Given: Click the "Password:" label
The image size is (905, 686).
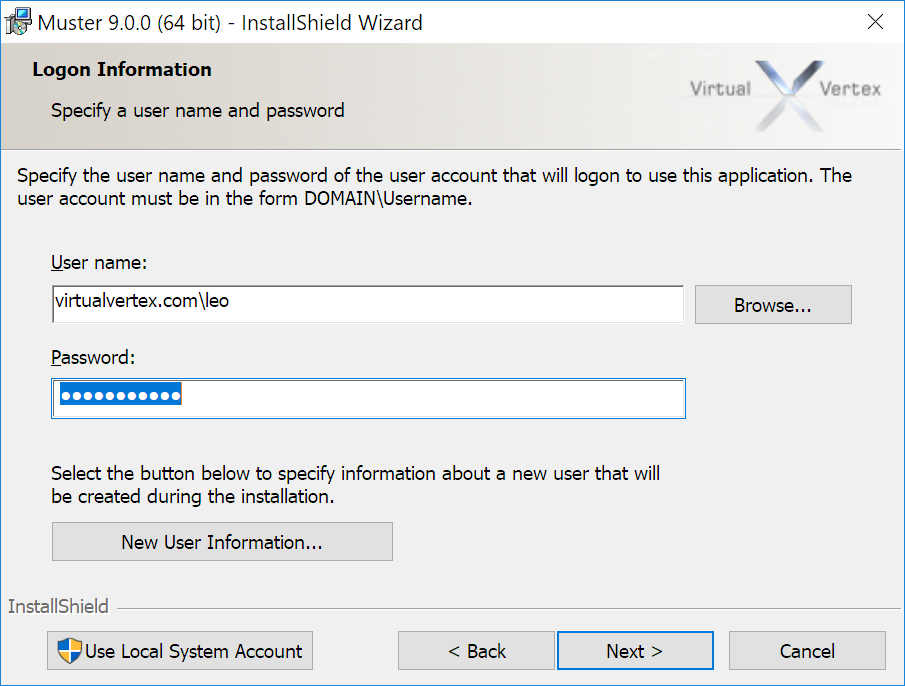Looking at the screenshot, I should click(92, 357).
